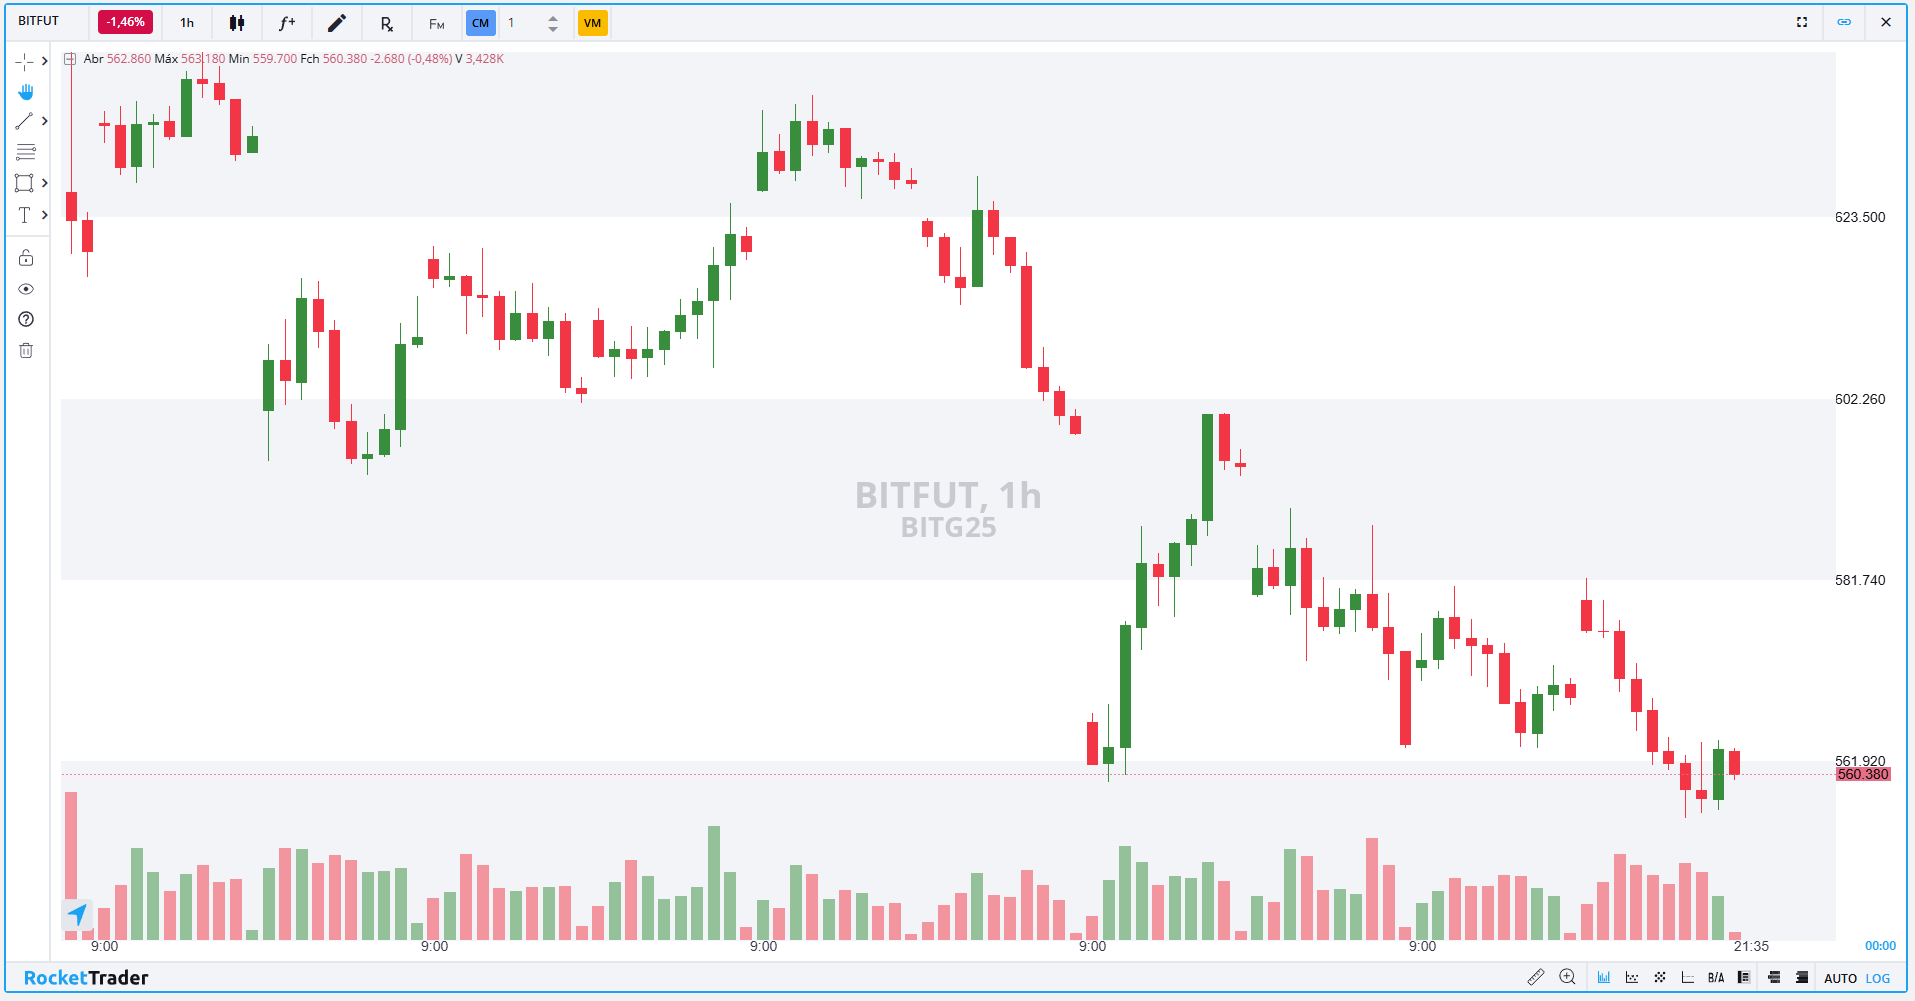Delete drawings with the trash icon
This screenshot has width=1915, height=1001.
[26, 350]
